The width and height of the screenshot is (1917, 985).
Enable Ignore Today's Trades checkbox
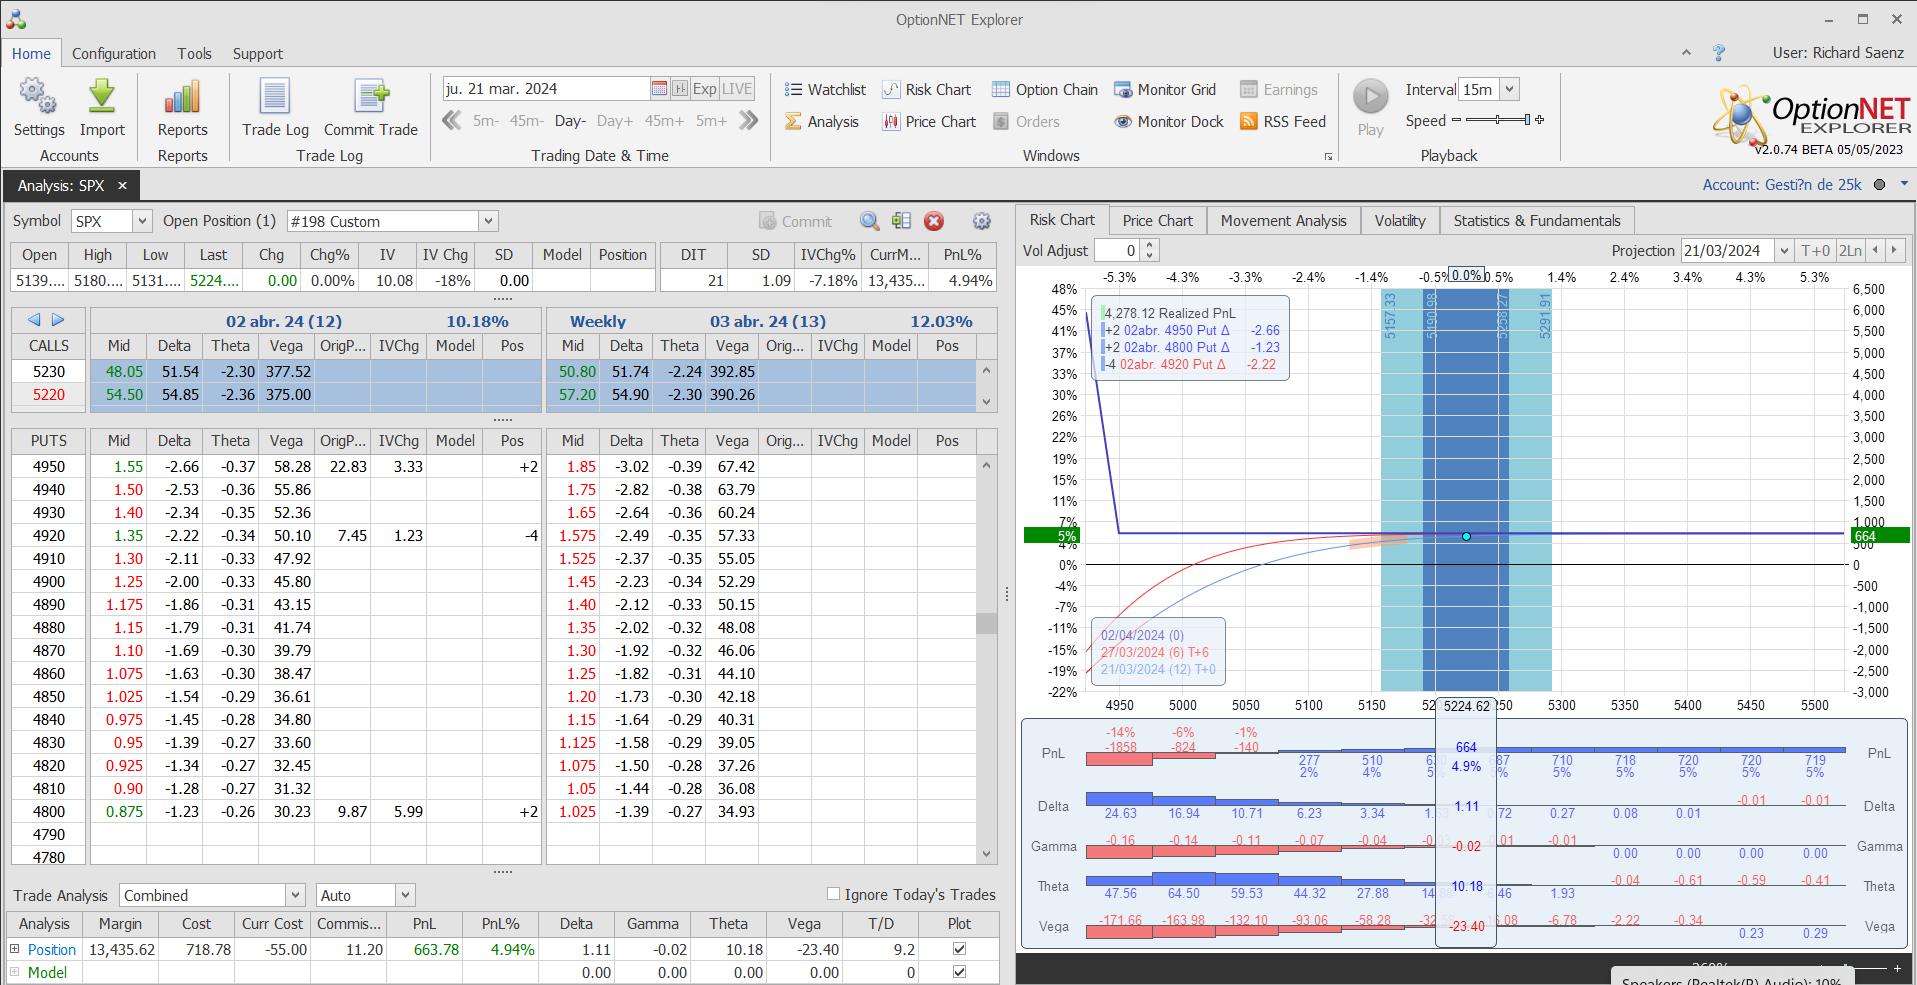tap(833, 894)
